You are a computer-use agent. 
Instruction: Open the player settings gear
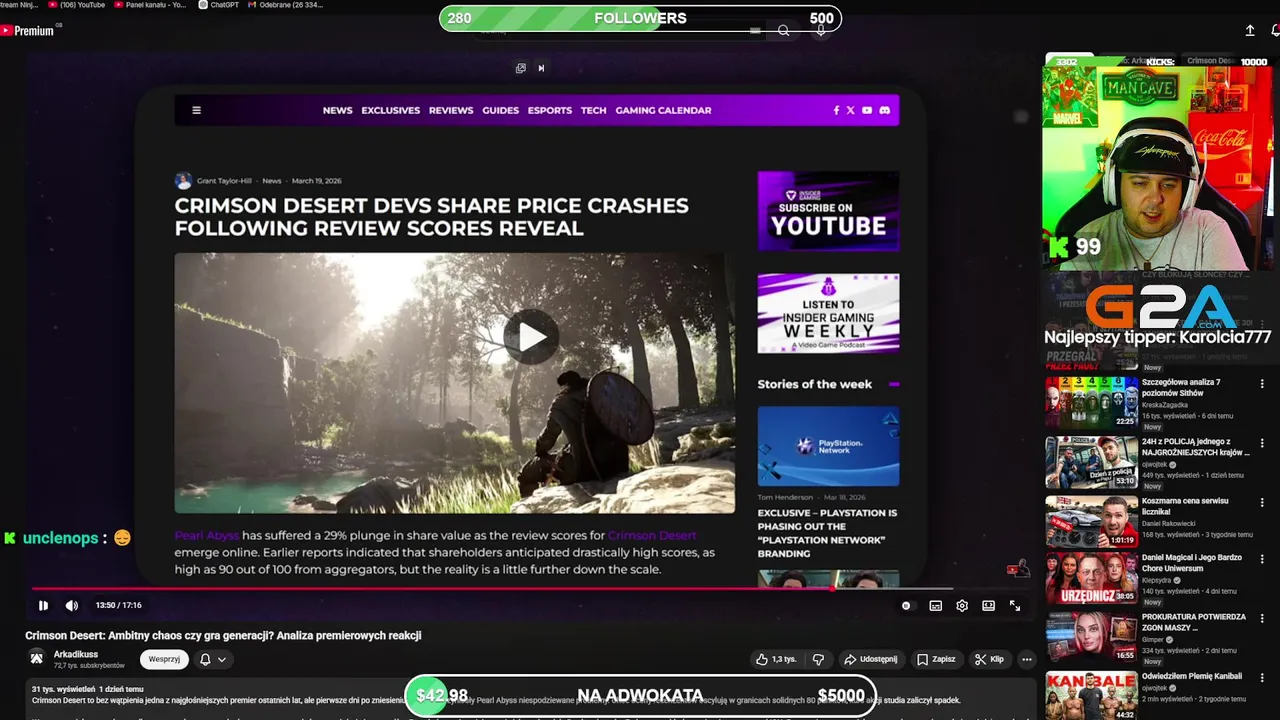click(x=962, y=605)
